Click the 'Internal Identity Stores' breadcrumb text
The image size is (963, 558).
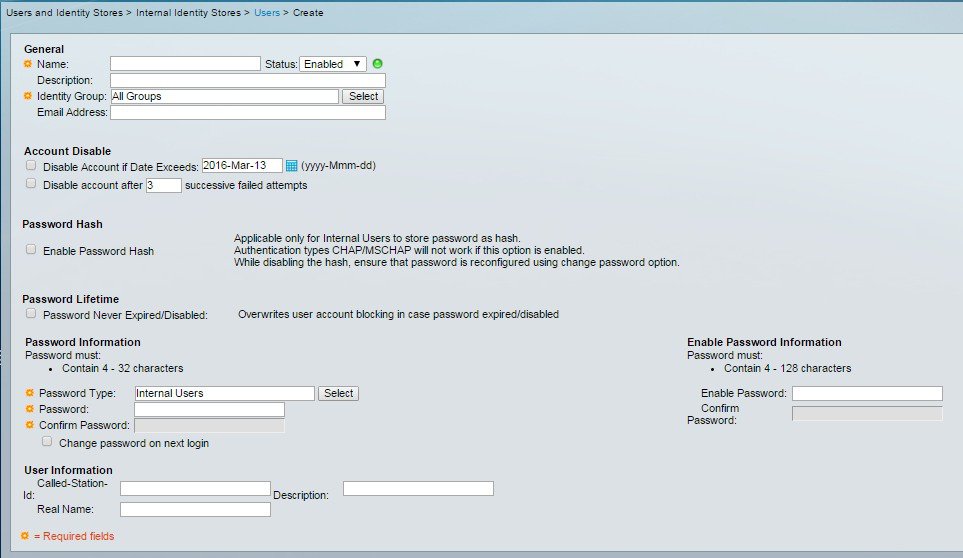(189, 12)
